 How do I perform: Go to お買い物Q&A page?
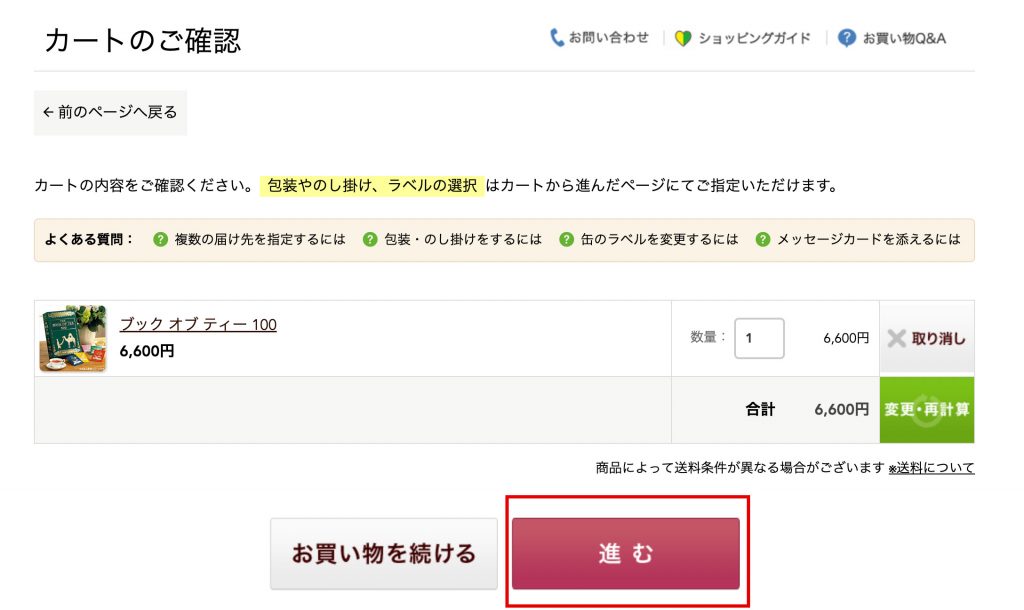(904, 38)
